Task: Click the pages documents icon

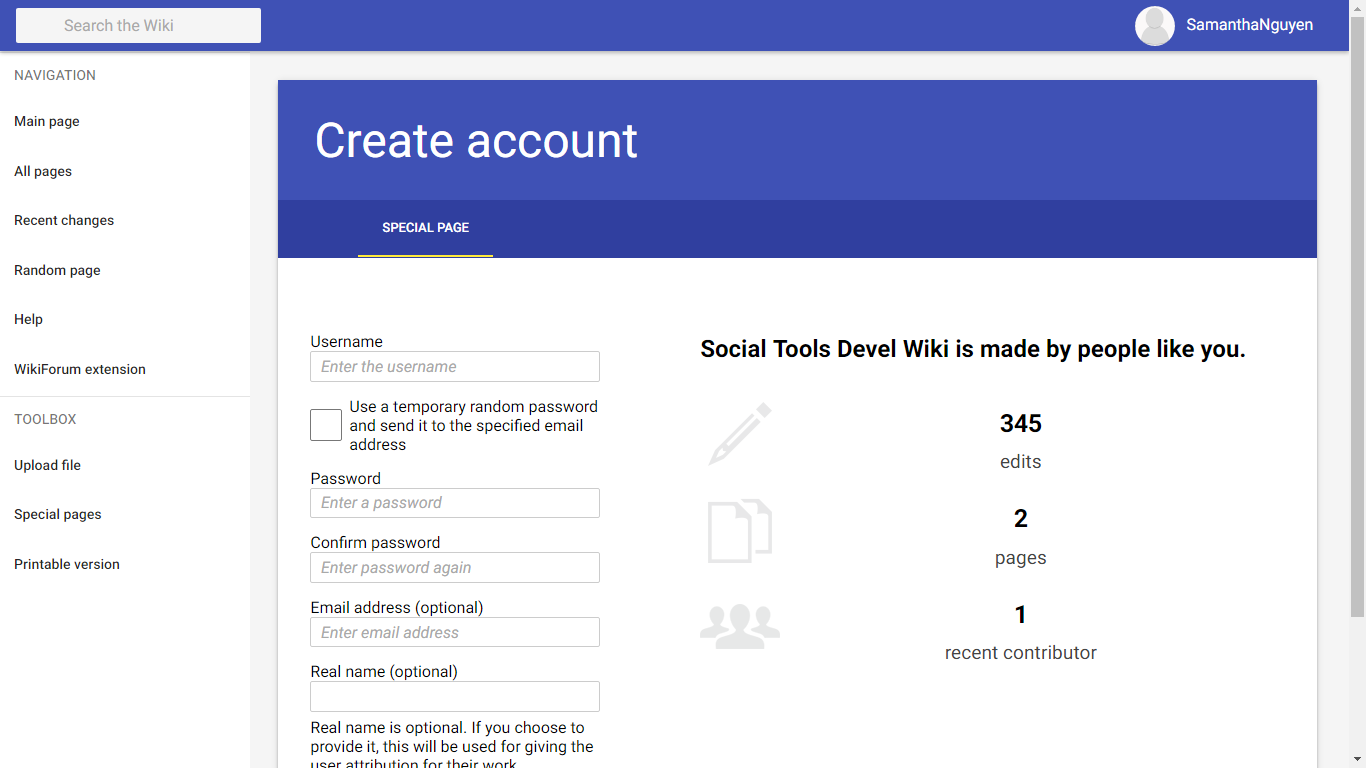Action: (740, 531)
